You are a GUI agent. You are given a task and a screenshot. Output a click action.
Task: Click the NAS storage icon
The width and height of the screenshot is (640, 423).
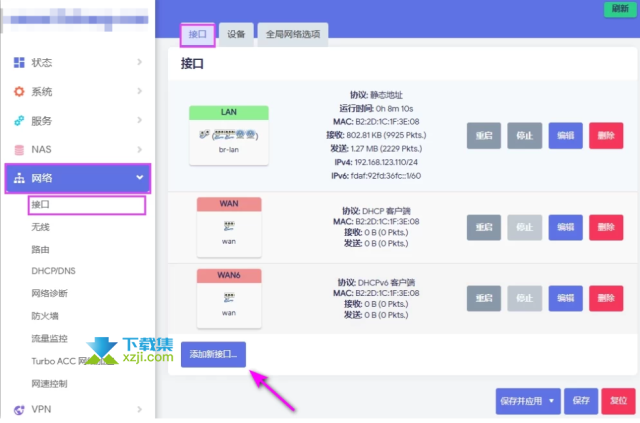19,150
